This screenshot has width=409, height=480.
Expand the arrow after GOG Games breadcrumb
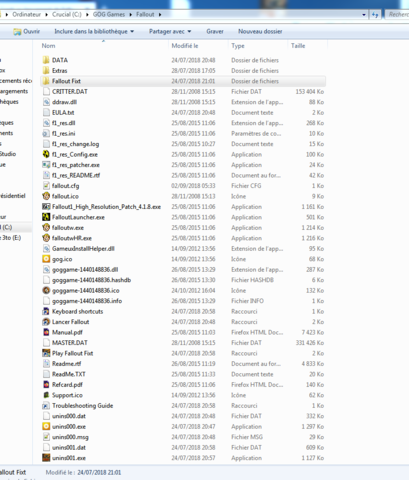130,15
